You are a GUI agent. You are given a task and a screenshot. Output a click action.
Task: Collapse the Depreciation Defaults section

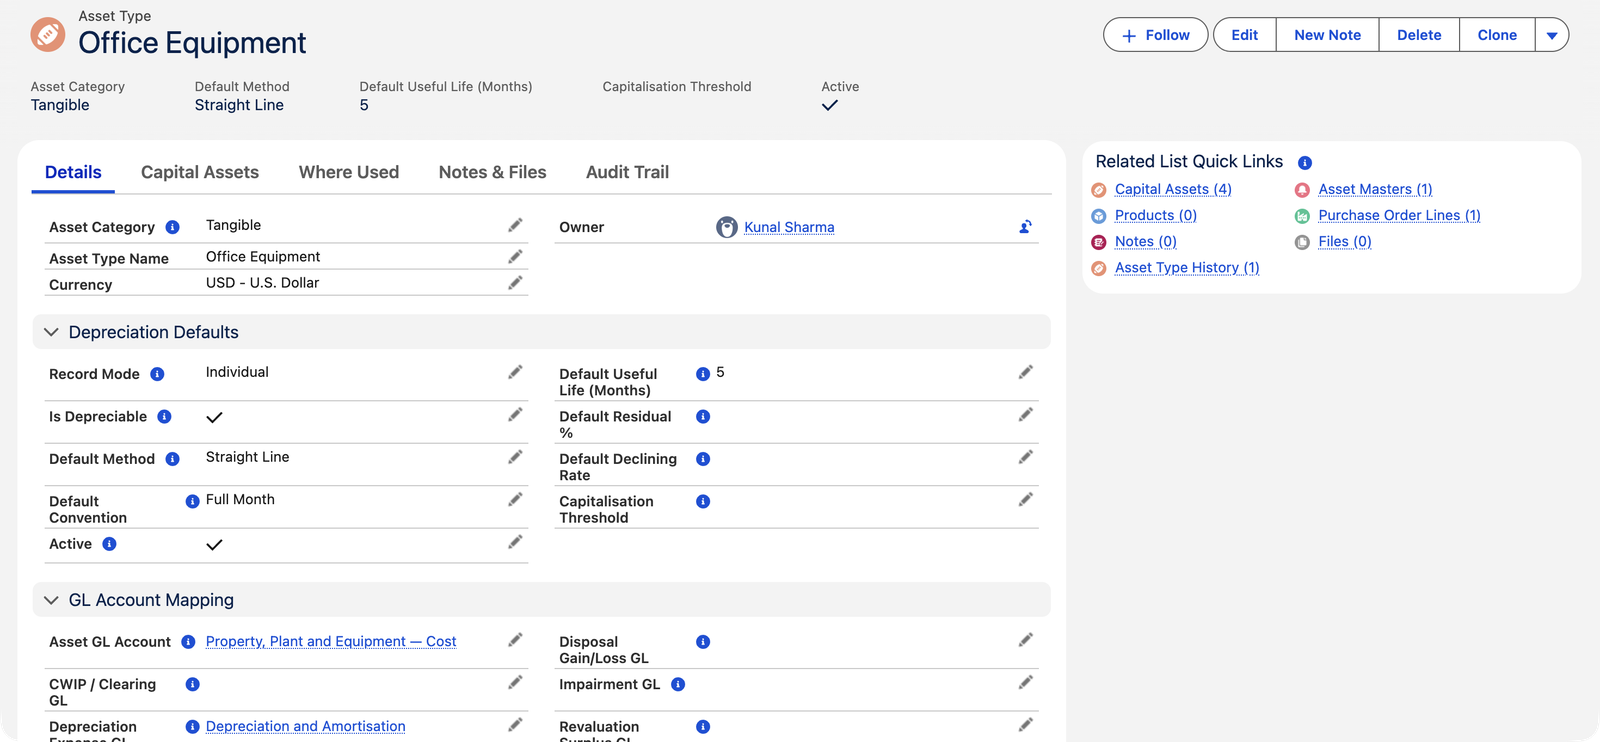tap(51, 332)
